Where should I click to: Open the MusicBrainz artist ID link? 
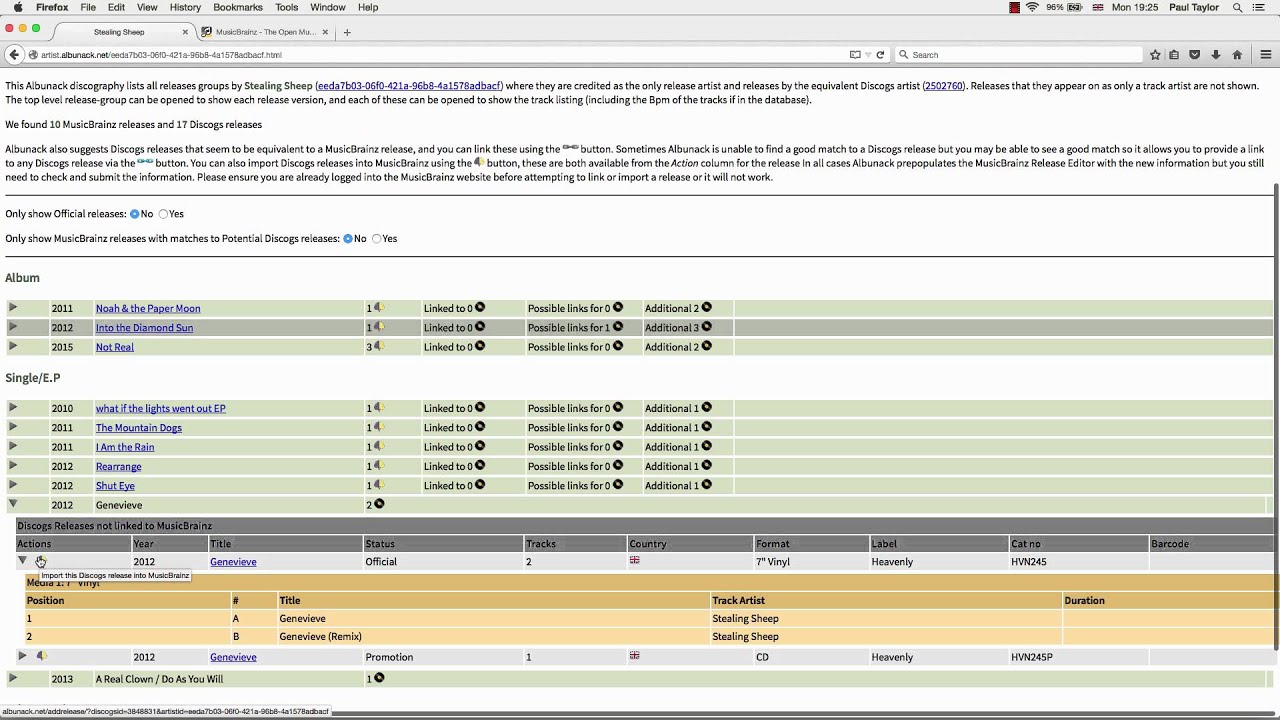(x=409, y=86)
